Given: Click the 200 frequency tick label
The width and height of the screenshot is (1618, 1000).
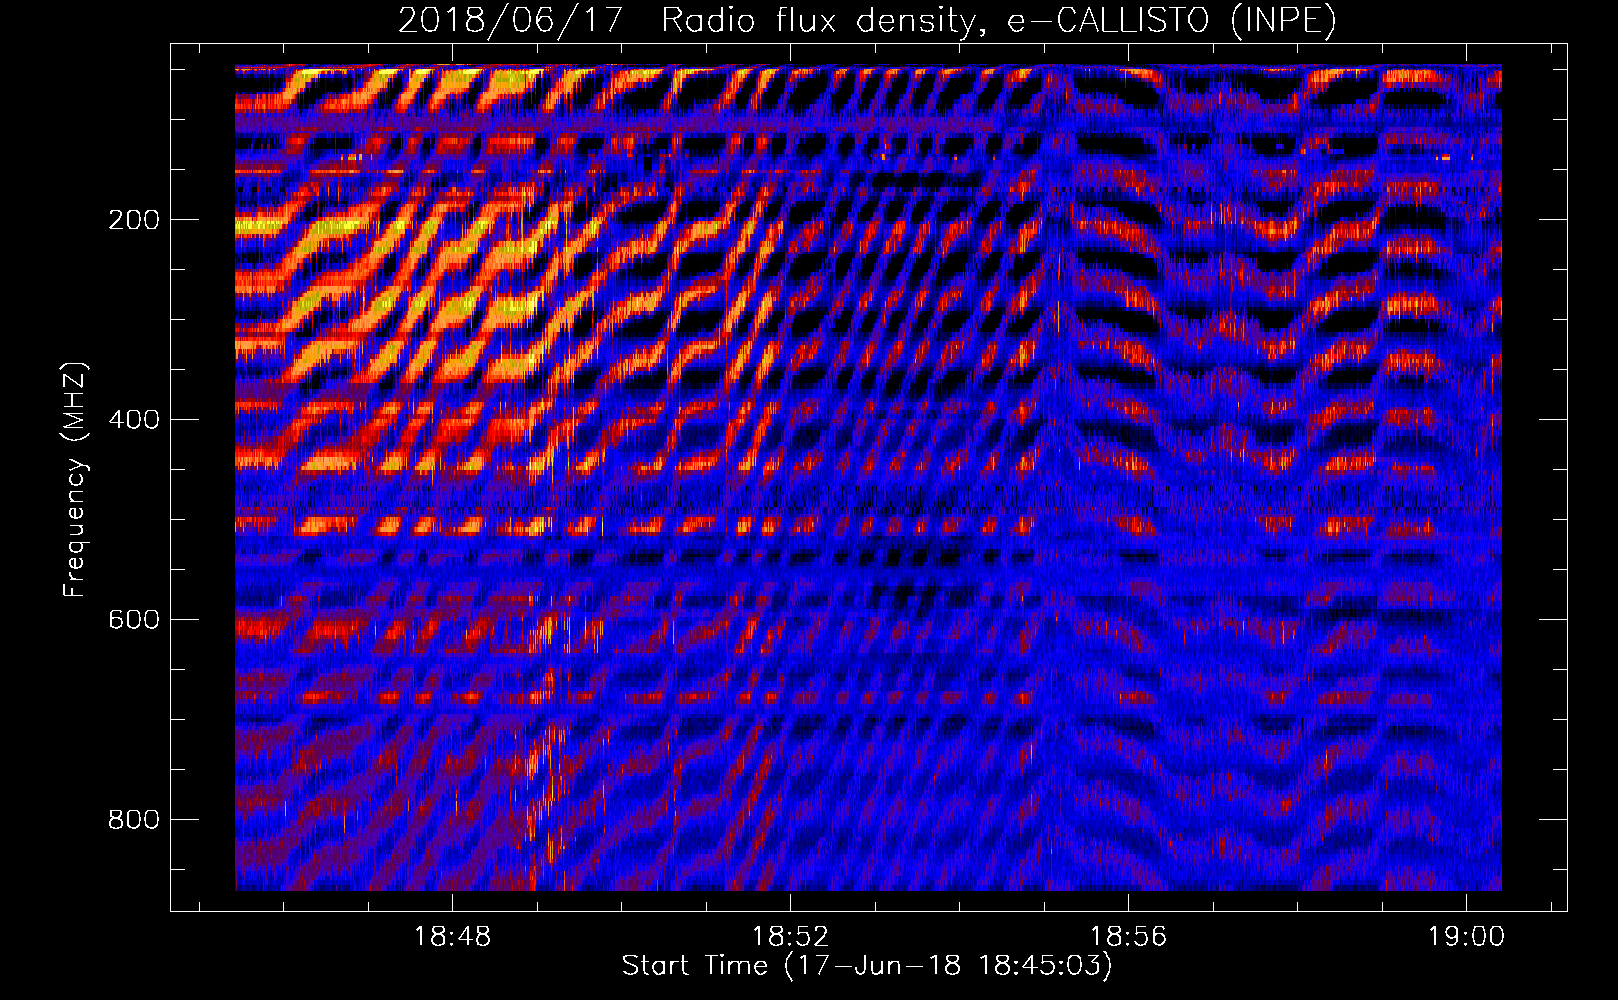Looking at the screenshot, I should click(134, 220).
